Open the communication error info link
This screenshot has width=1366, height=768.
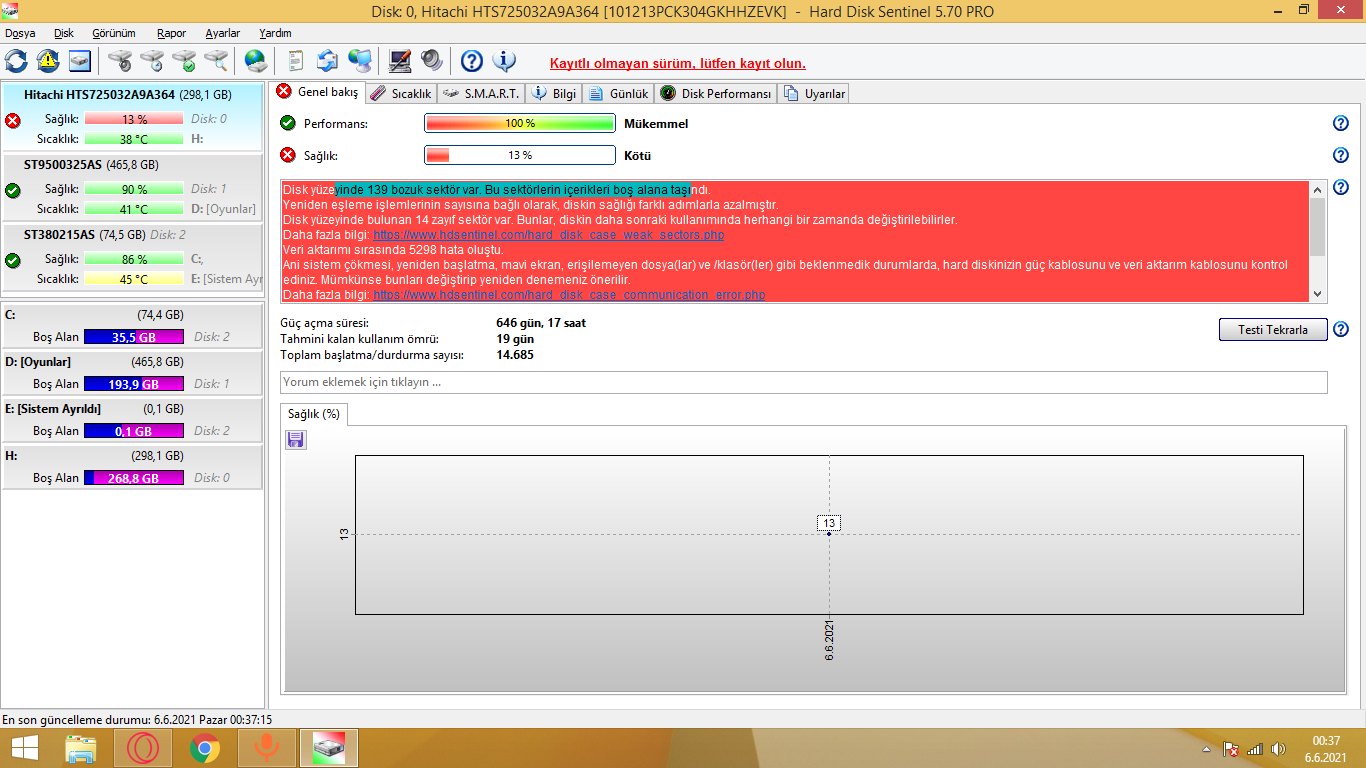pos(569,295)
